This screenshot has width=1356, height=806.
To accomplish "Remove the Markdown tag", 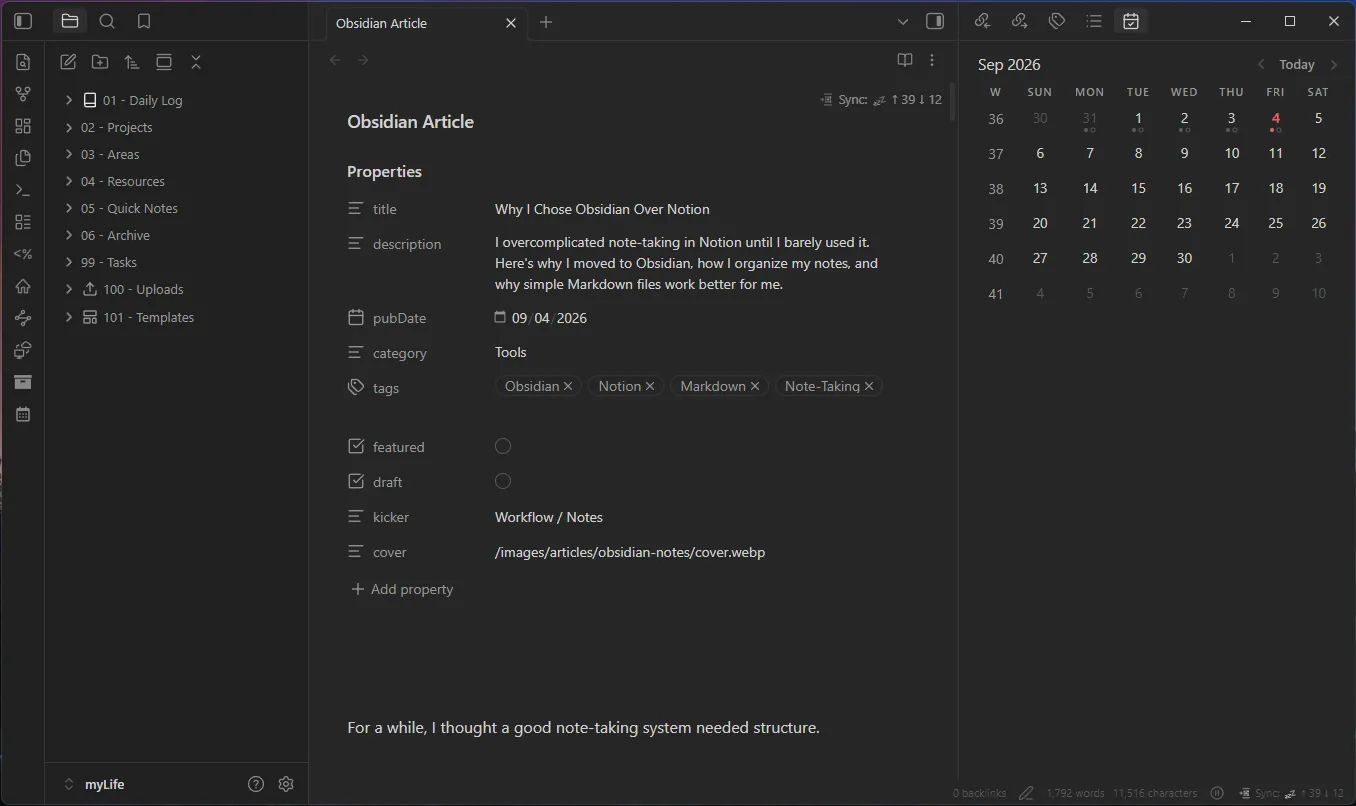I will 755,386.
